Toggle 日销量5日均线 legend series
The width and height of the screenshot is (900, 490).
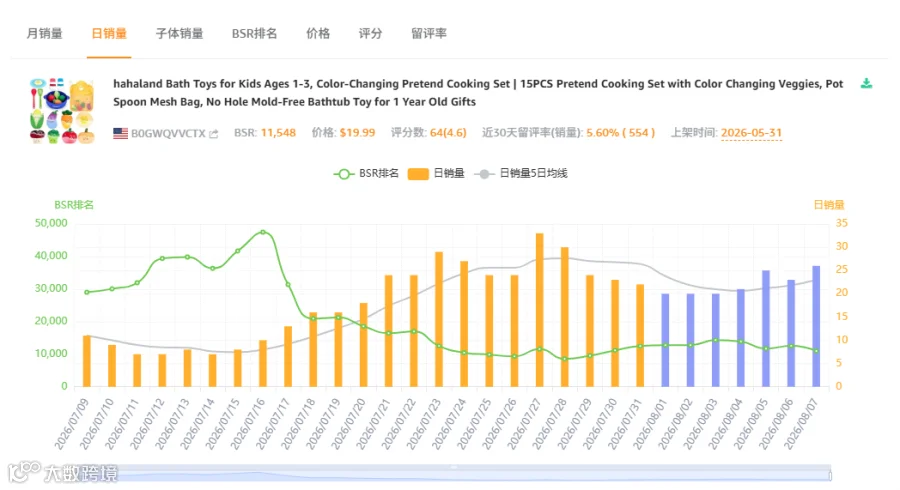(521, 173)
